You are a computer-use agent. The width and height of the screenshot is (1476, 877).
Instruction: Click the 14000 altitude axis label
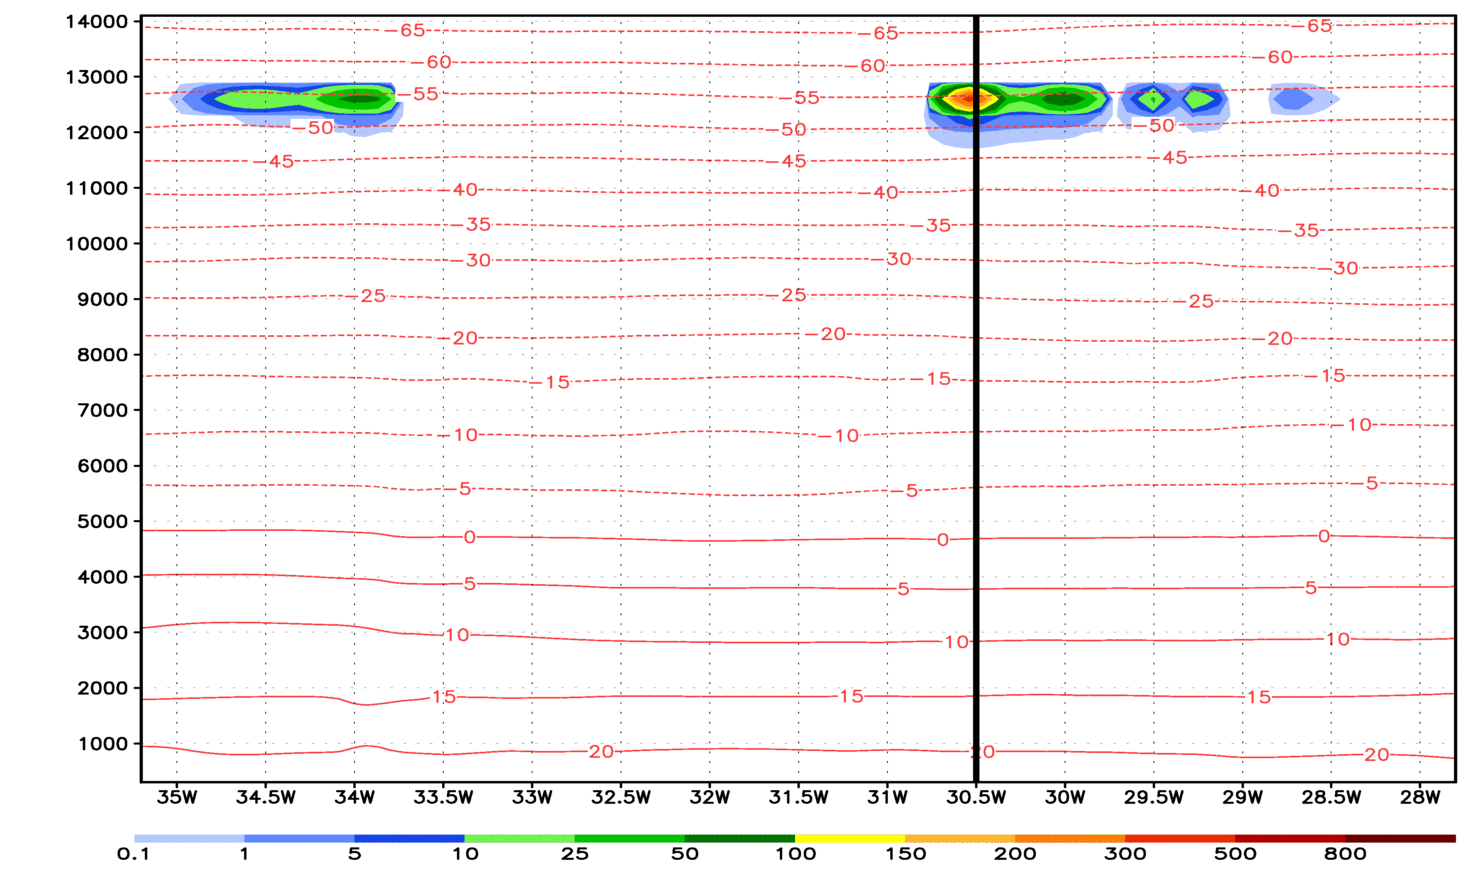pos(96,22)
